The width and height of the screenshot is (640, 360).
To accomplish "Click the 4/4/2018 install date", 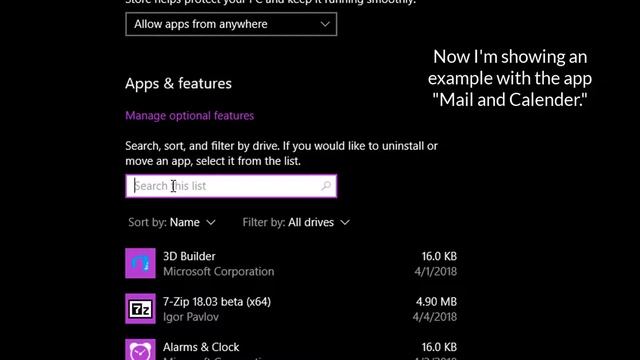I will point(435,317).
